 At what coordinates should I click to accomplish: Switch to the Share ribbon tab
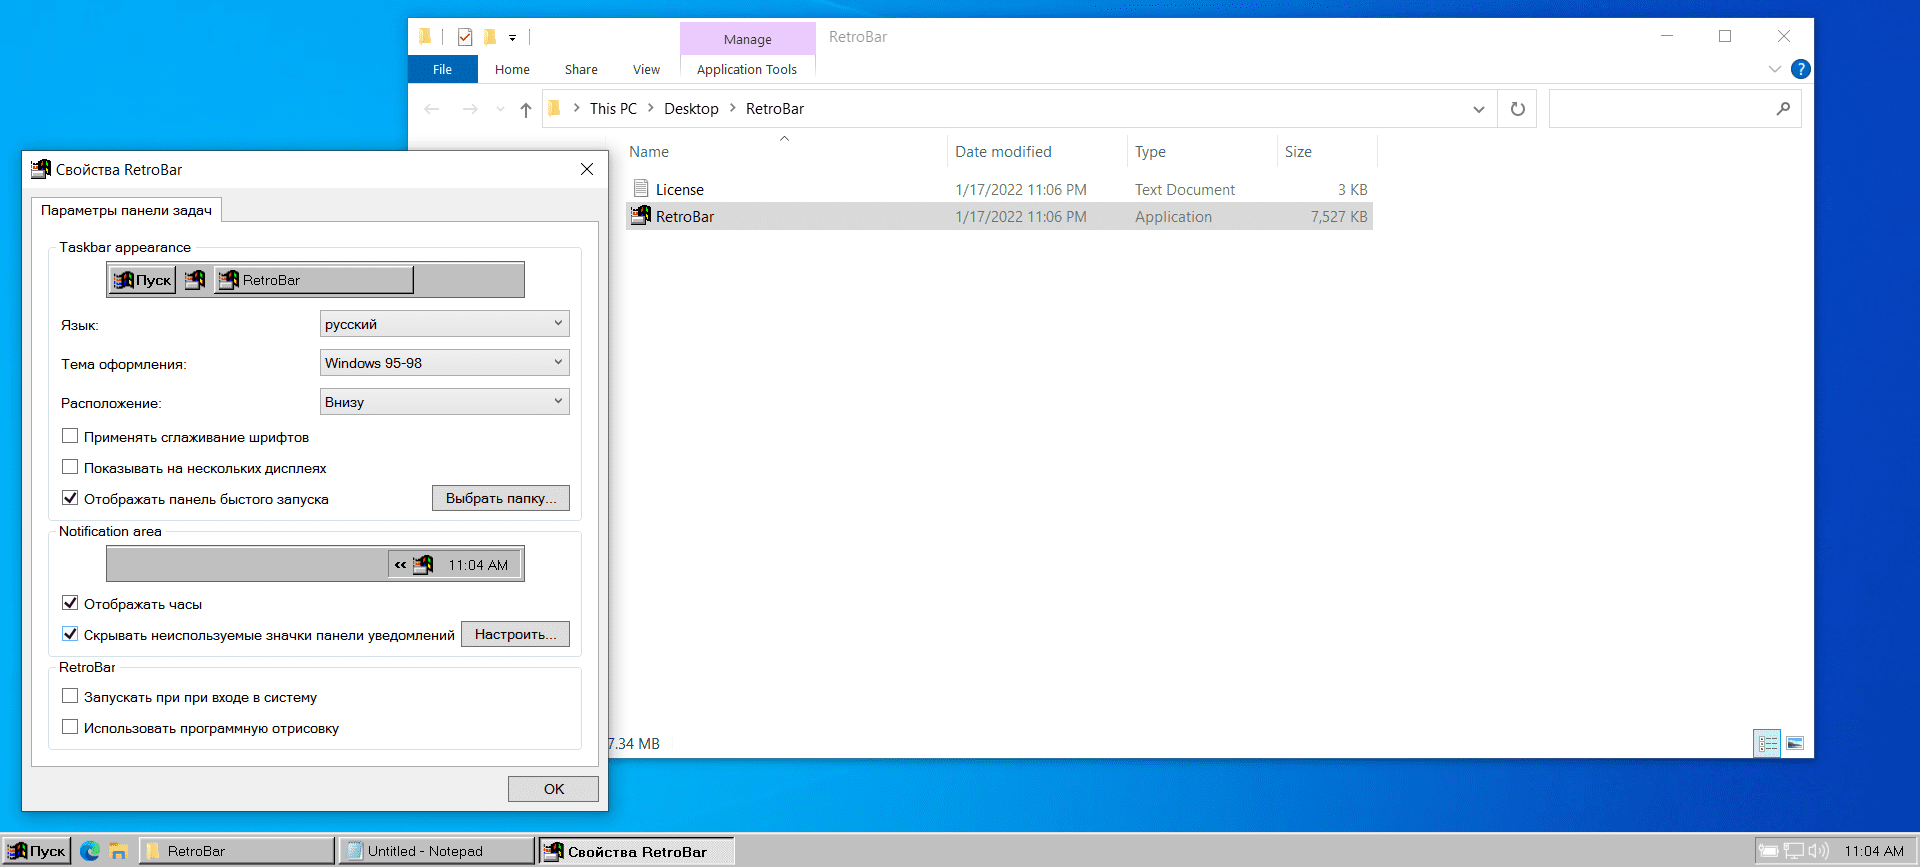tap(581, 69)
